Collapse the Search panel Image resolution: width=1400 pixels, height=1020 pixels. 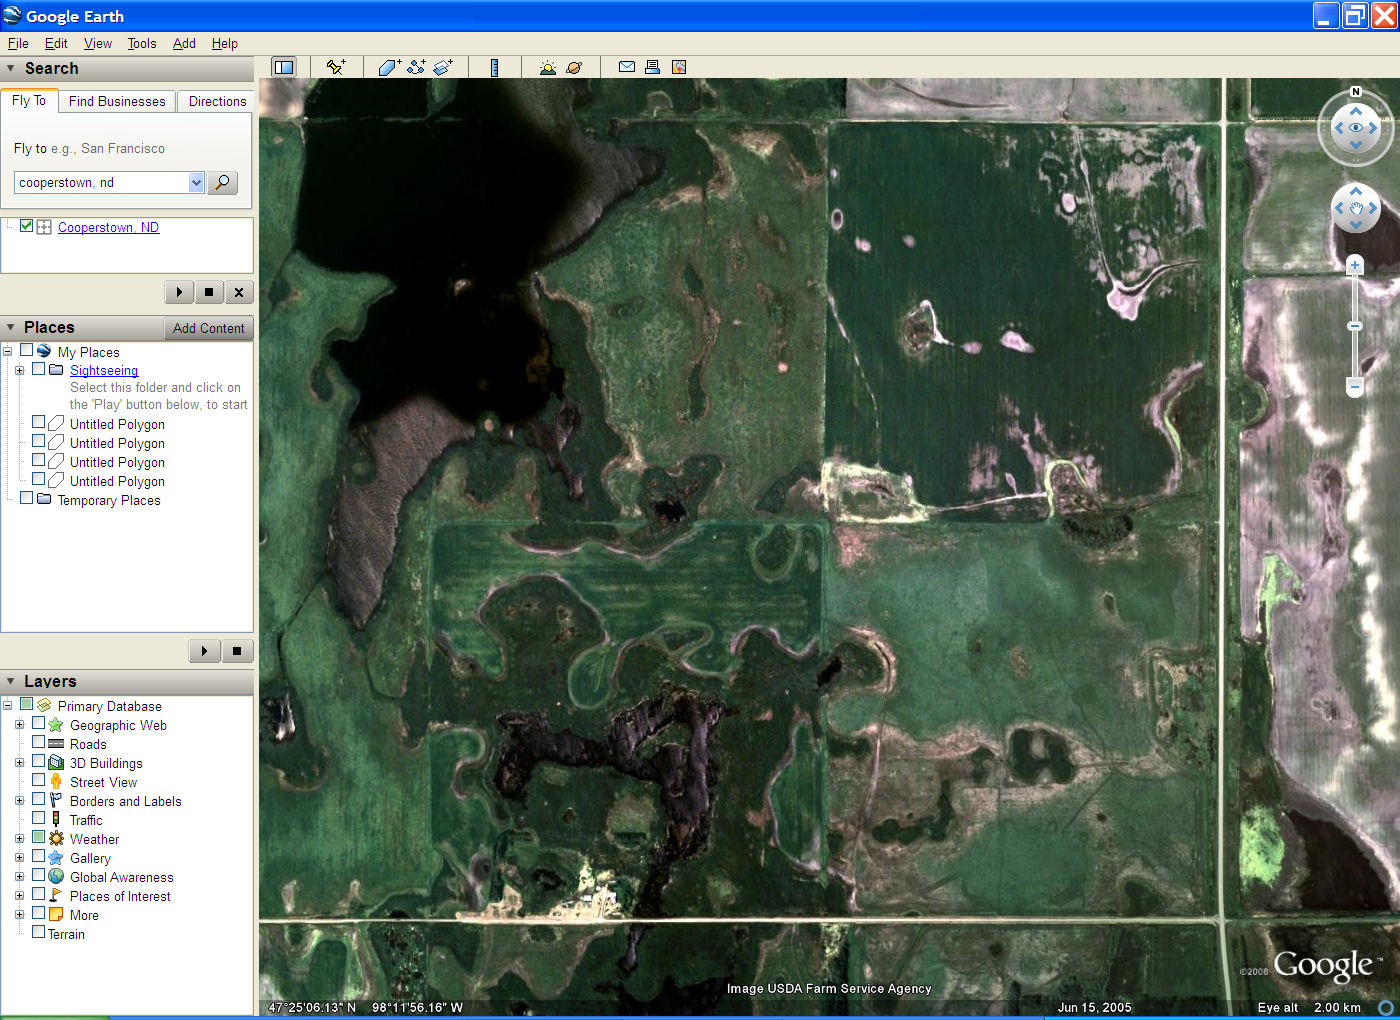point(10,68)
